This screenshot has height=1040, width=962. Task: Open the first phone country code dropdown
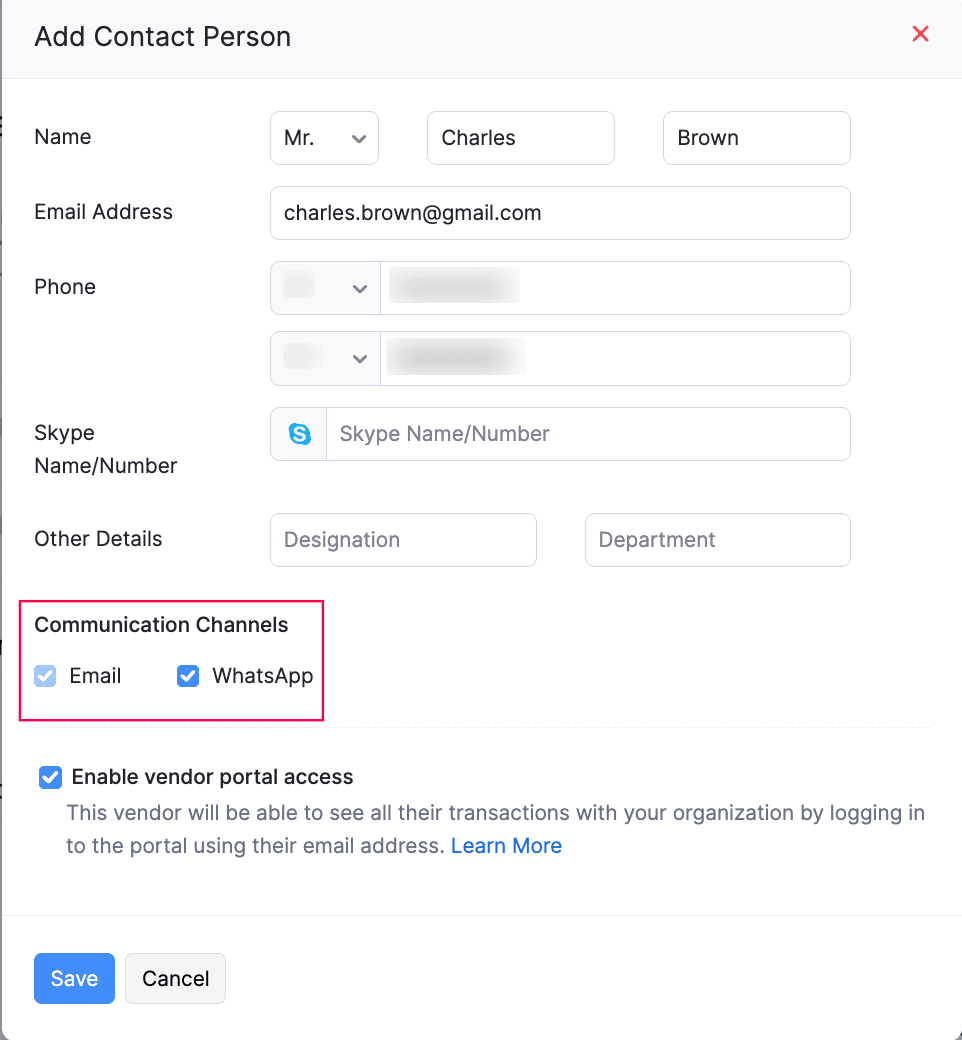(x=324, y=287)
